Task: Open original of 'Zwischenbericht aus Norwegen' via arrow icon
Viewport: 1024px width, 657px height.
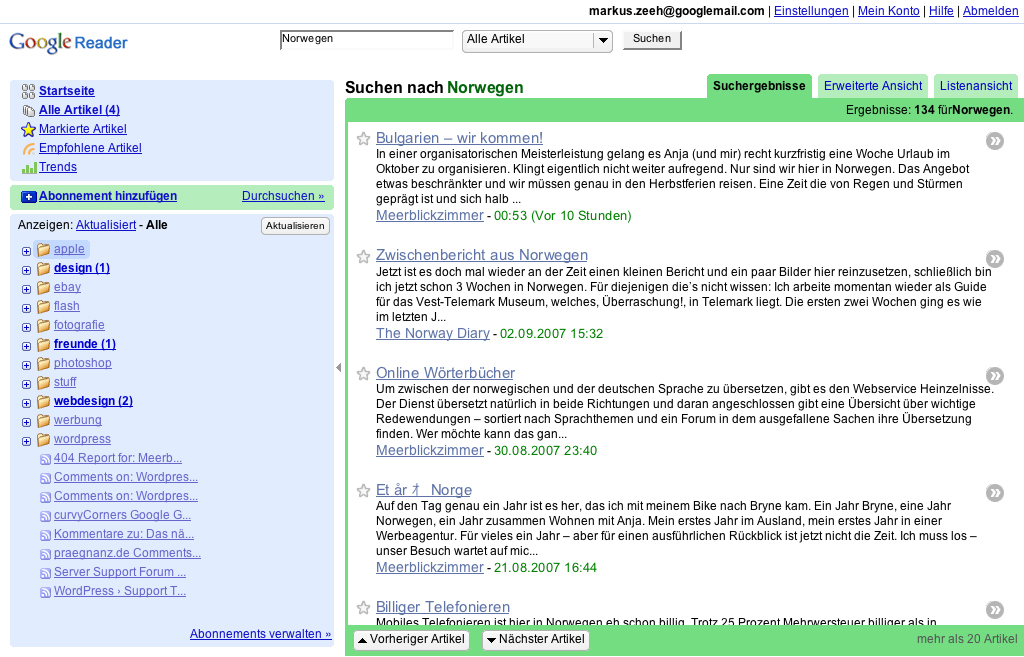Action: [x=995, y=259]
